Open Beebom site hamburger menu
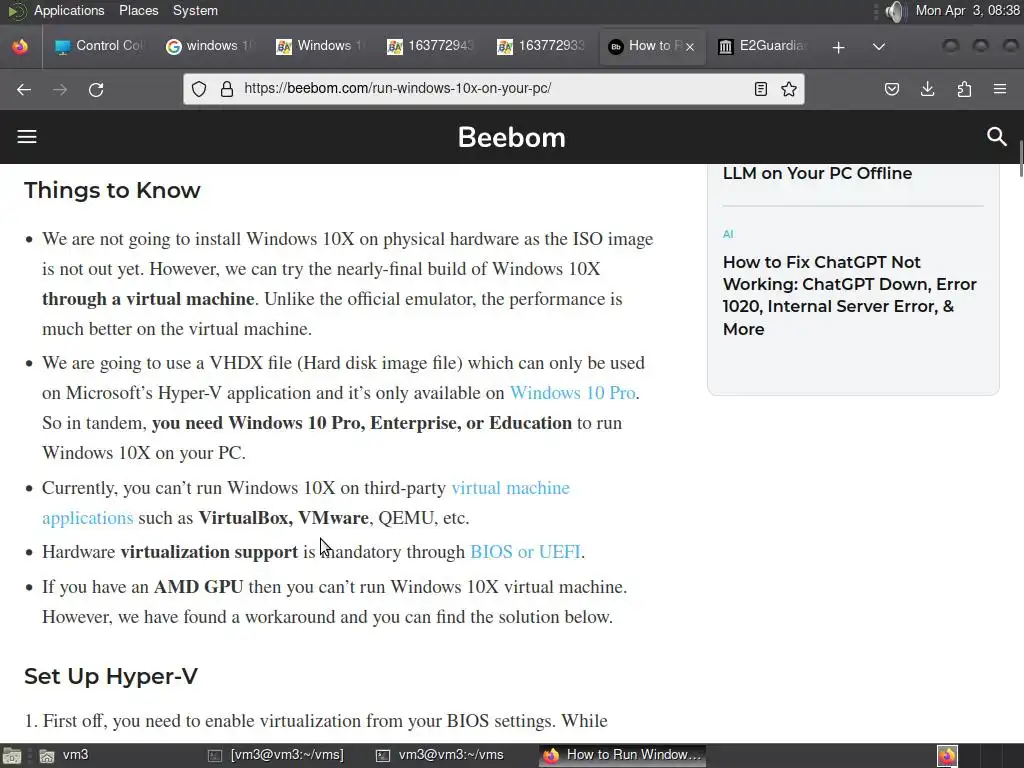The width and height of the screenshot is (1024, 768). (27, 136)
